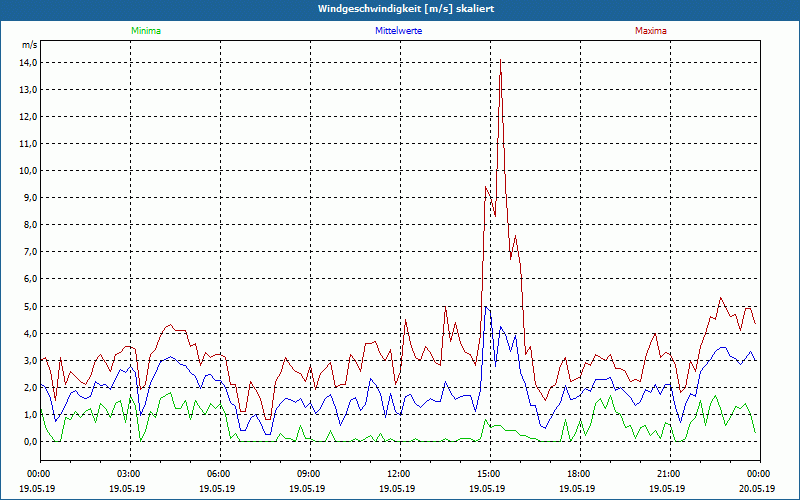Click the 12:00 time label
Screen dimensions: 800x500
coord(400,474)
